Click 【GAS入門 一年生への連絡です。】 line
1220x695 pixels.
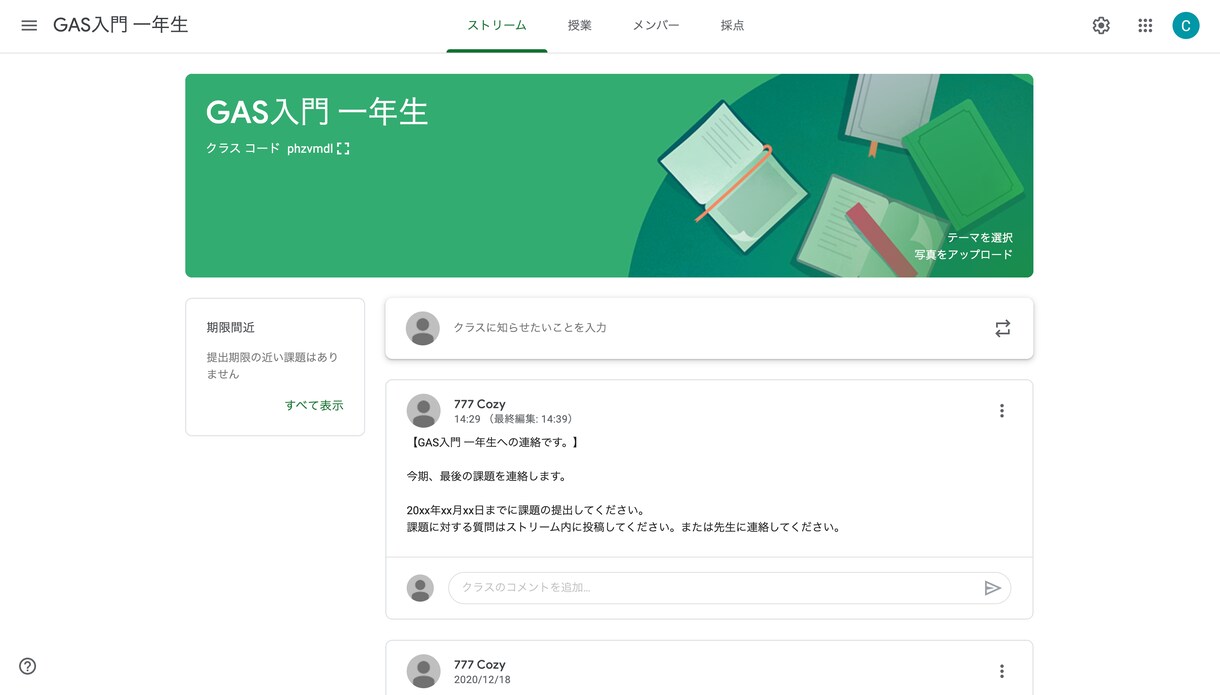(494, 442)
